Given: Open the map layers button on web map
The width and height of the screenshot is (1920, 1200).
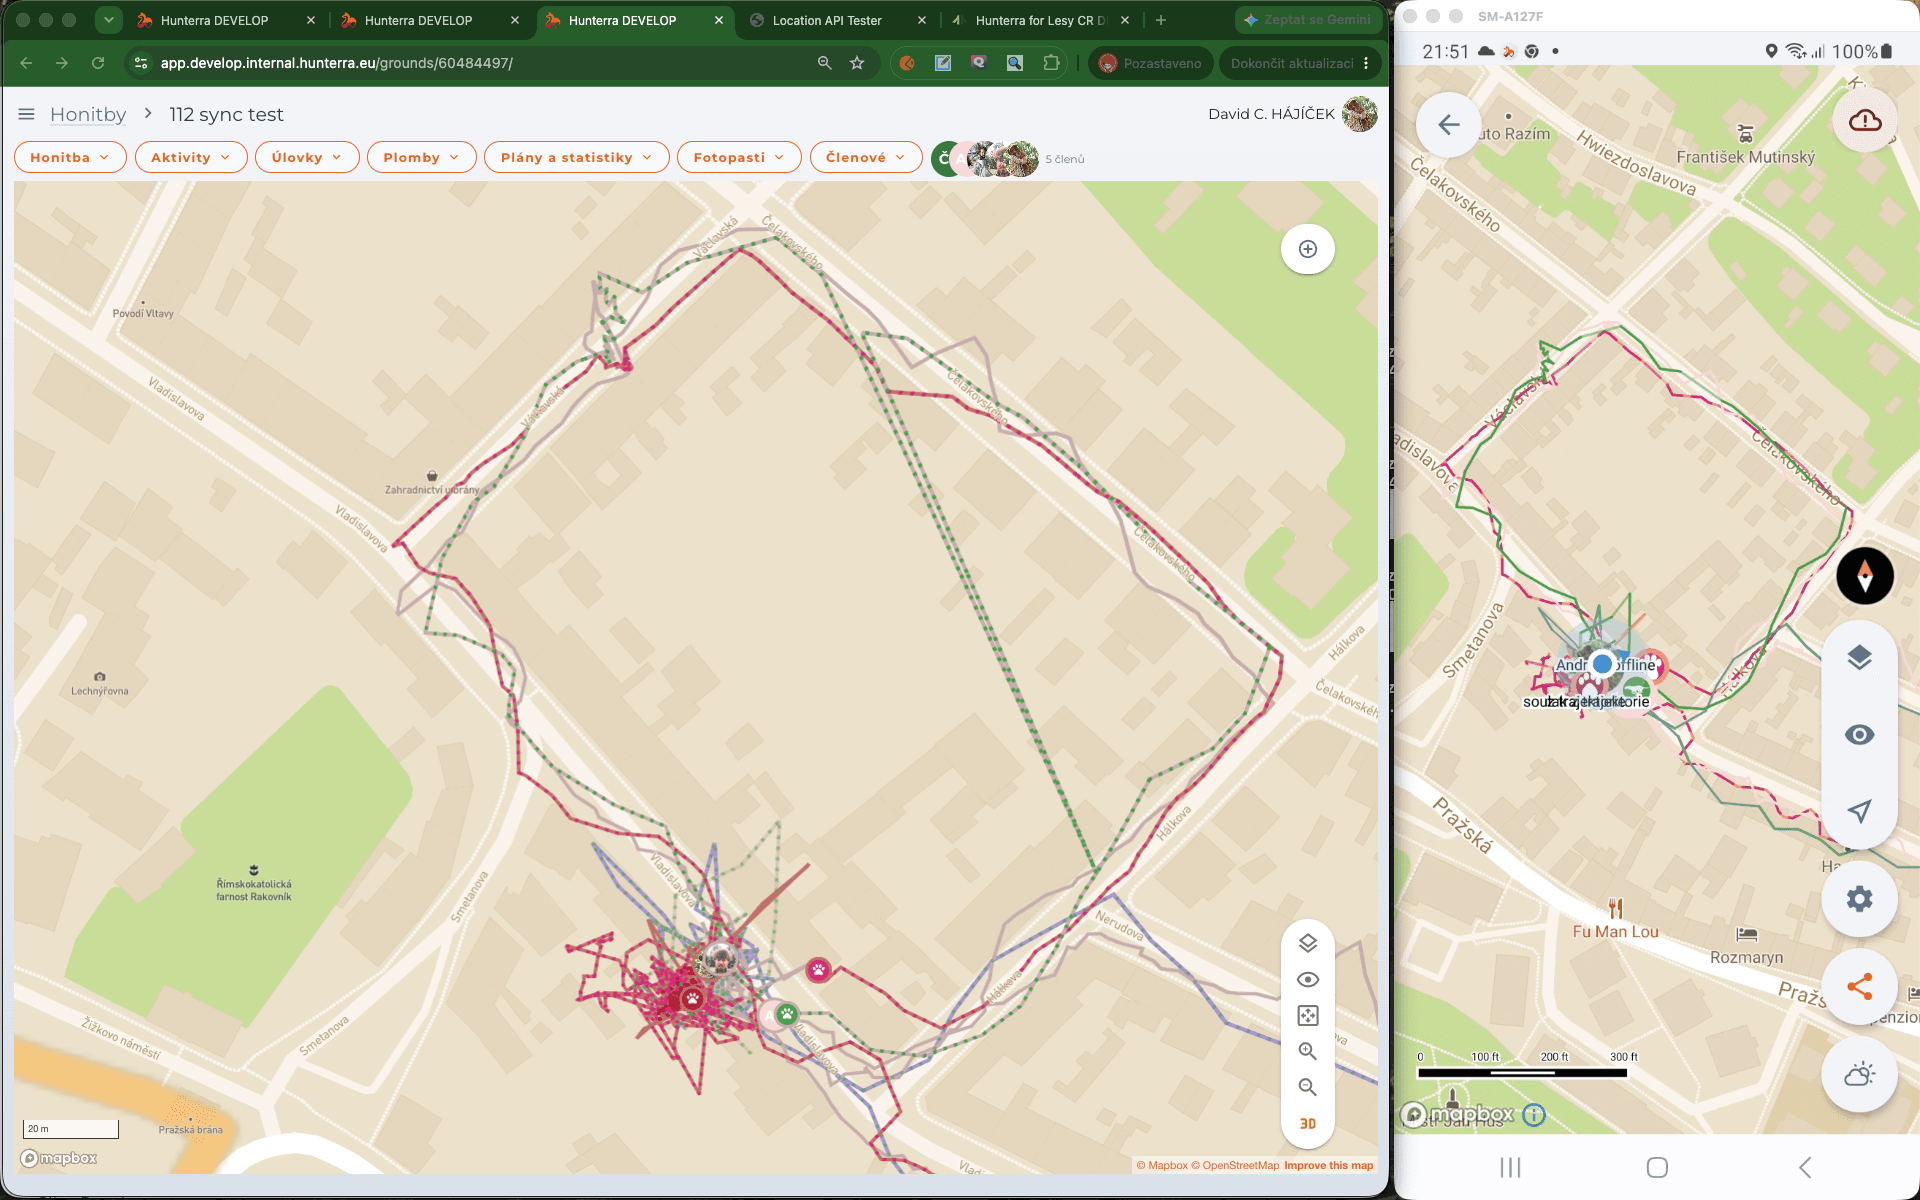Looking at the screenshot, I should pos(1307,943).
